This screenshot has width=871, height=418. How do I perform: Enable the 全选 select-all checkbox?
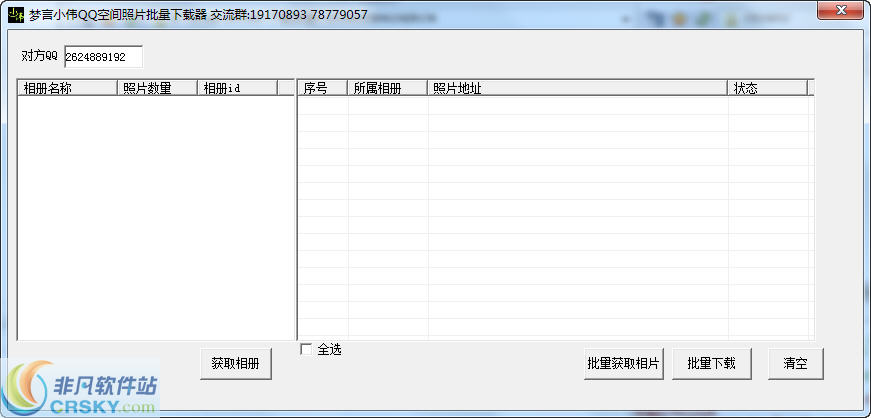[306, 350]
